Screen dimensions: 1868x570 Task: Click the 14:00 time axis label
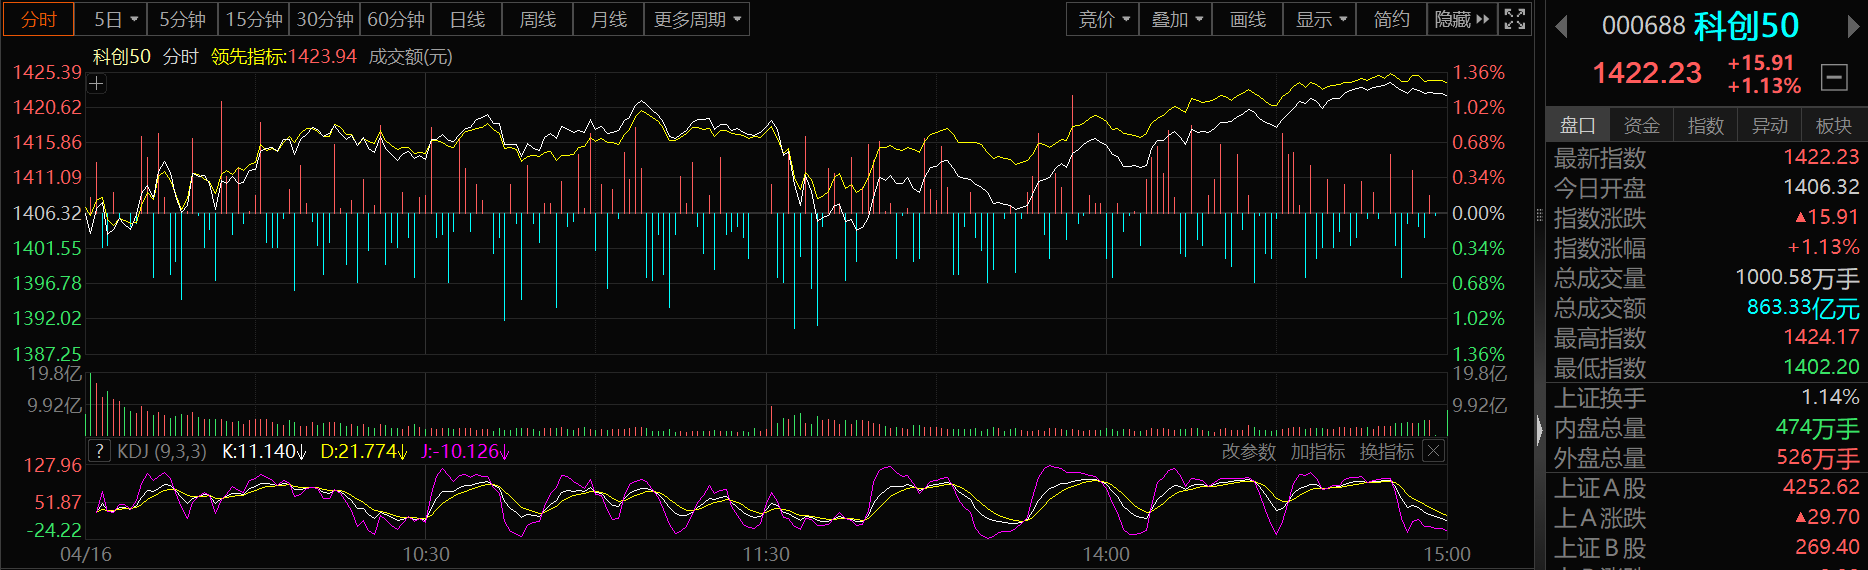[1106, 554]
